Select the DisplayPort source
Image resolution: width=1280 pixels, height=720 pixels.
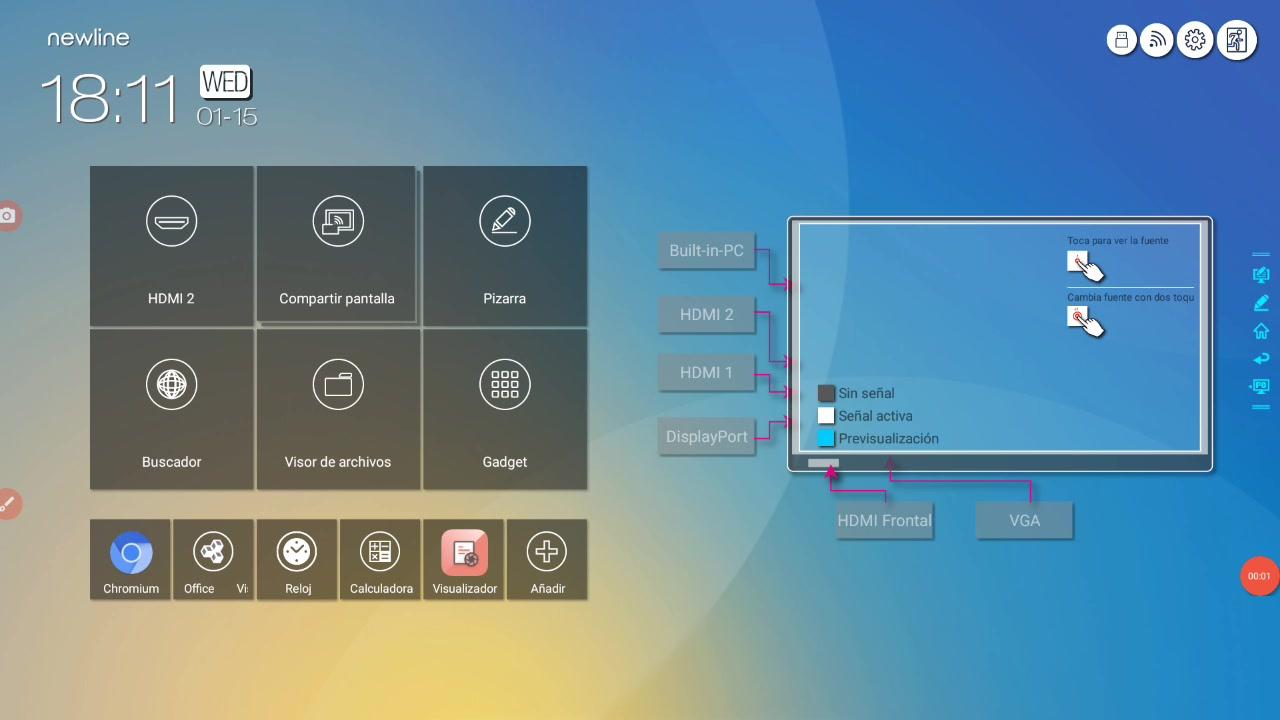[x=707, y=436]
